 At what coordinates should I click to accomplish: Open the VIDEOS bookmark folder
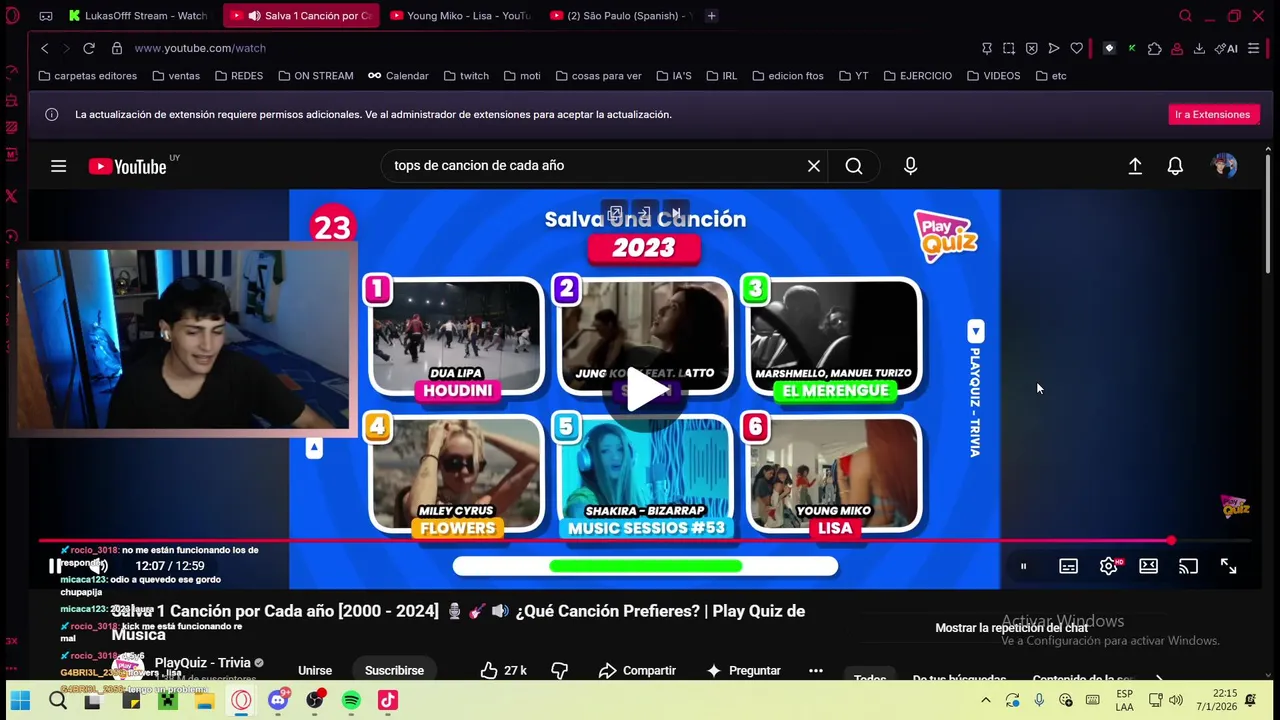click(993, 76)
